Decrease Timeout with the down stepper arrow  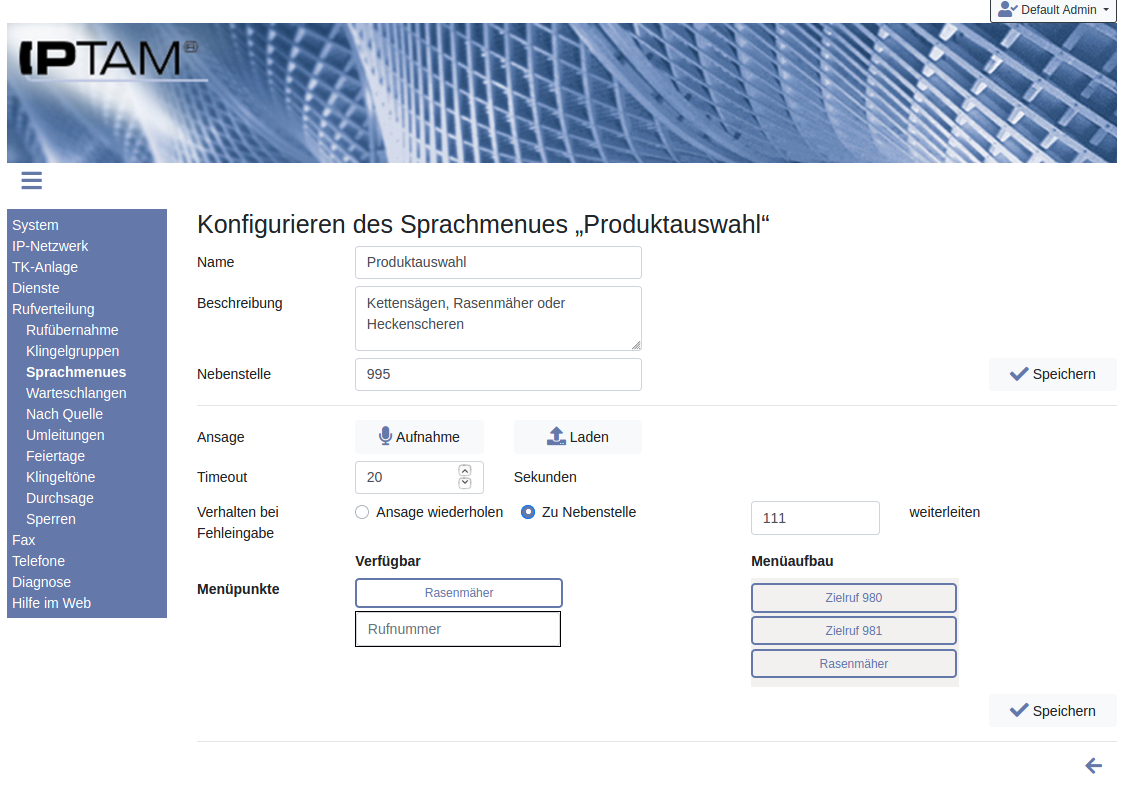pyautogui.click(x=464, y=484)
